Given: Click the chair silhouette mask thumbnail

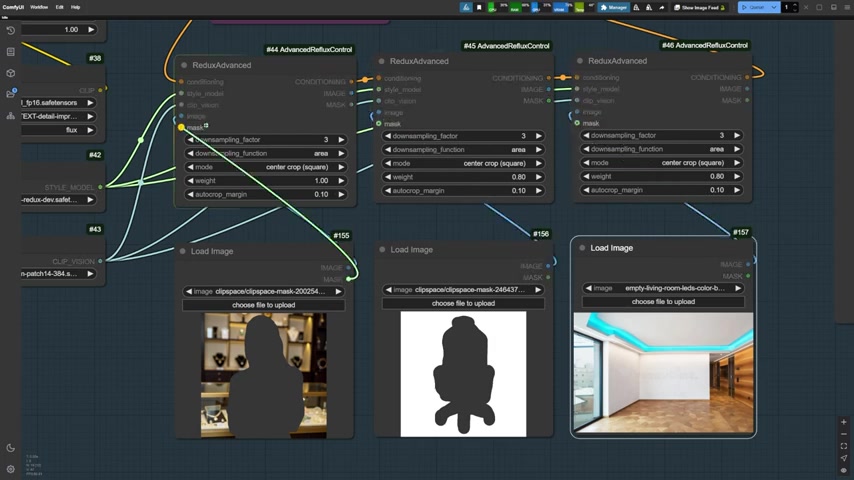Looking at the screenshot, I should coord(463,374).
